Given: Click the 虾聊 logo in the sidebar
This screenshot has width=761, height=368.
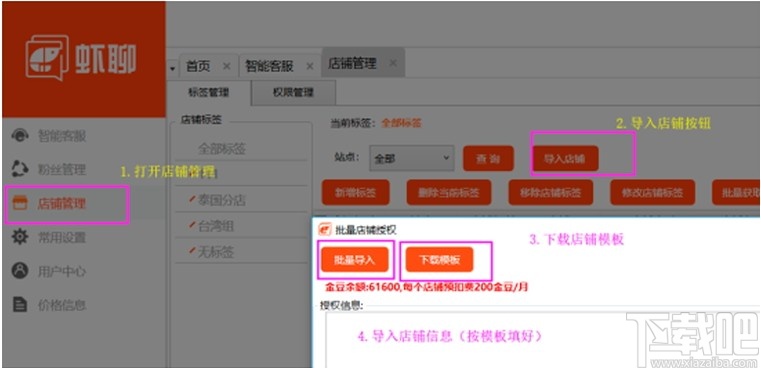Looking at the screenshot, I should (x=81, y=58).
